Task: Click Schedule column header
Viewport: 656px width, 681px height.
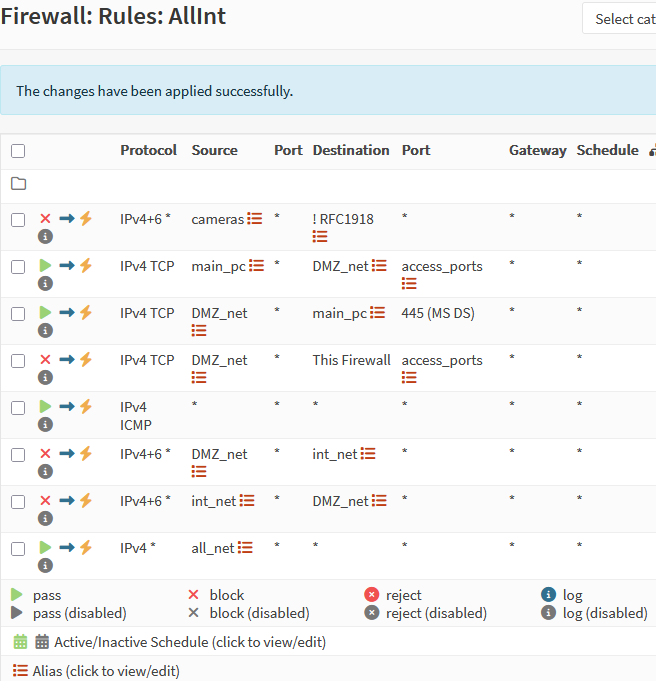Action: coord(607,150)
